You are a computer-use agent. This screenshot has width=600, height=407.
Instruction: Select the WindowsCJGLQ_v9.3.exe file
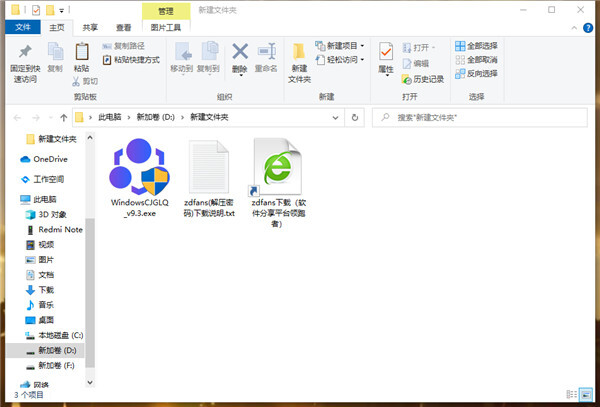tap(140, 178)
